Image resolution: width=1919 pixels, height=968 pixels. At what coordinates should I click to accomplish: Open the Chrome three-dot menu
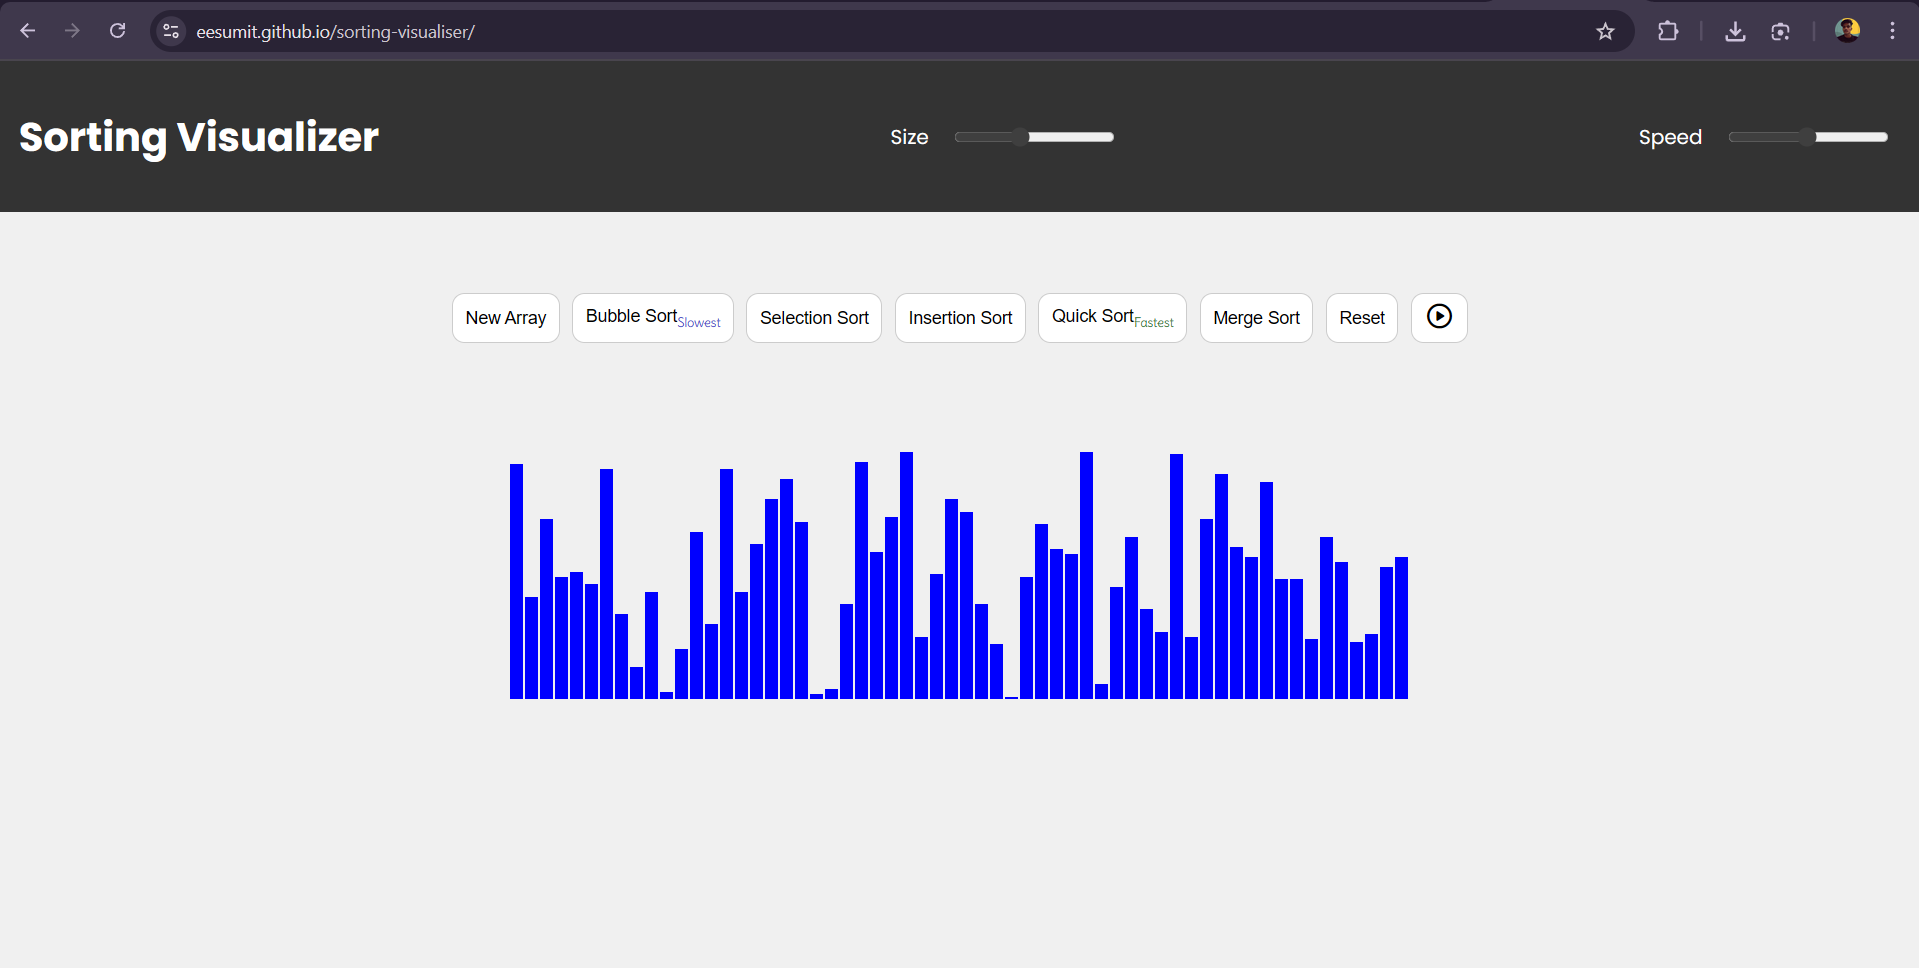pos(1892,31)
